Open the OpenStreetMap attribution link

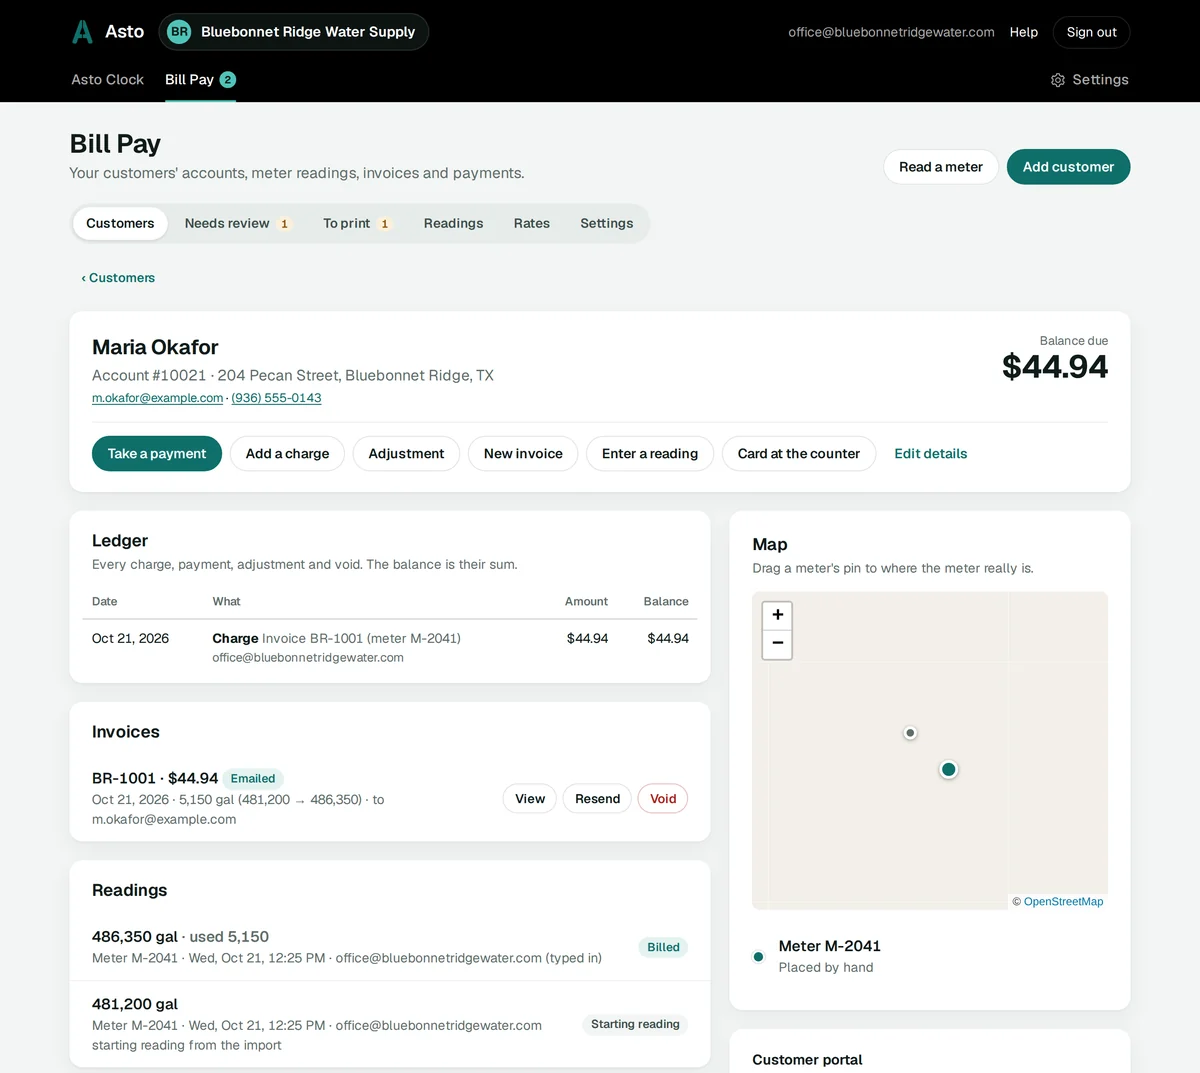[x=1063, y=902]
